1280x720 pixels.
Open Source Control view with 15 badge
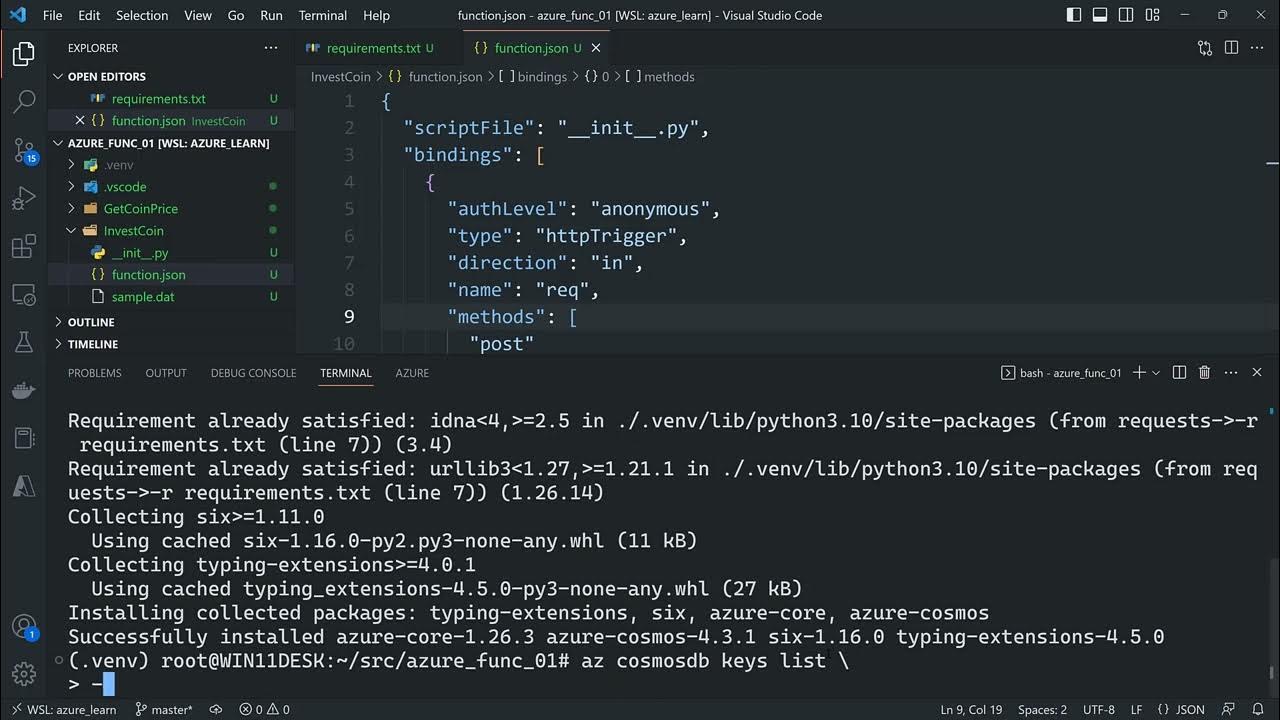click(24, 150)
